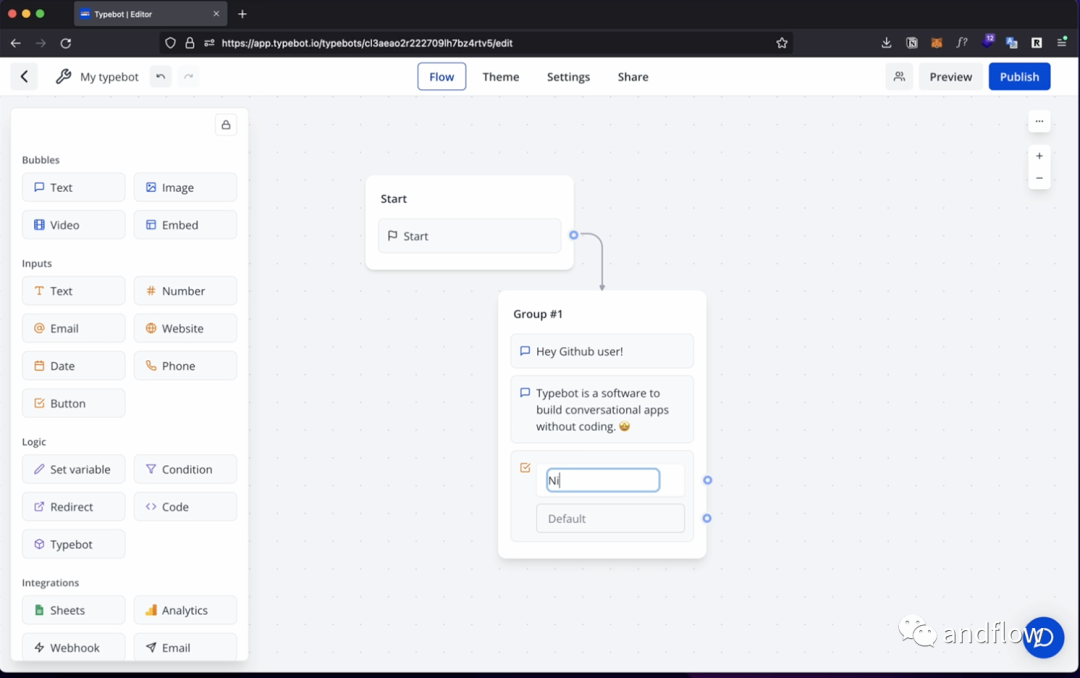Open the browser hamburger menu
This screenshot has height=678, width=1080.
click(1061, 43)
